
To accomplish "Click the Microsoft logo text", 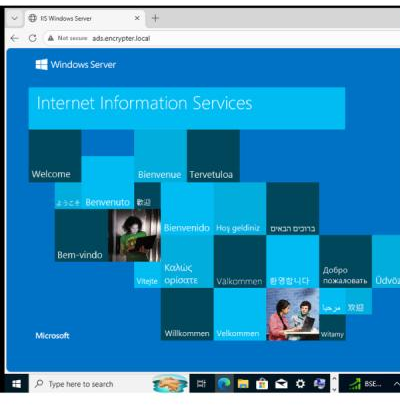I will pos(52,335).
